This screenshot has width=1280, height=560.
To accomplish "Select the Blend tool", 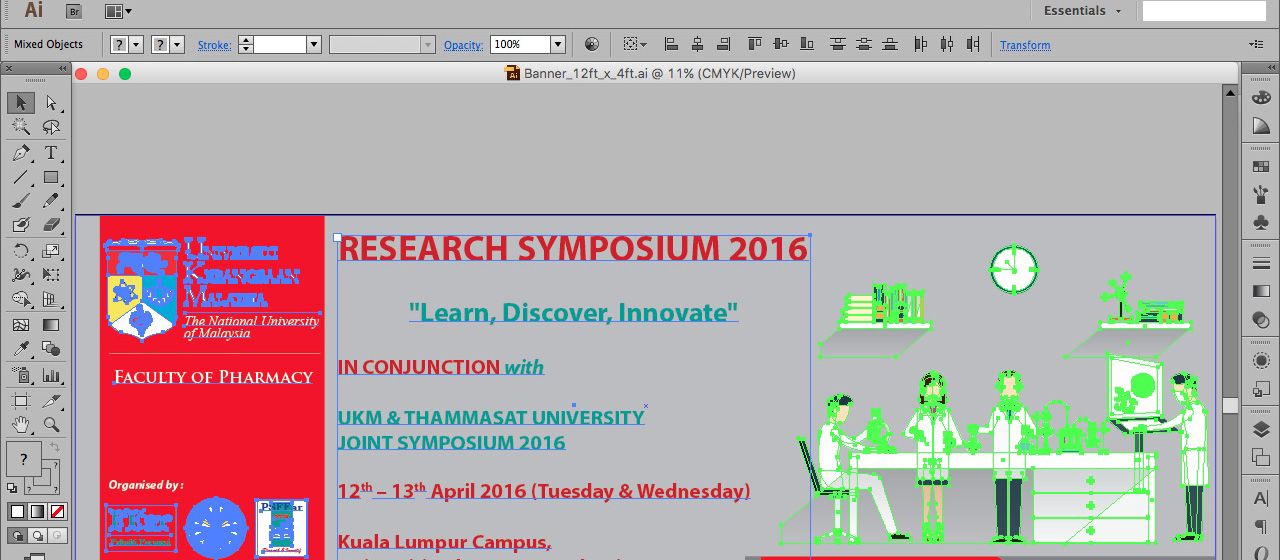I will 51,349.
